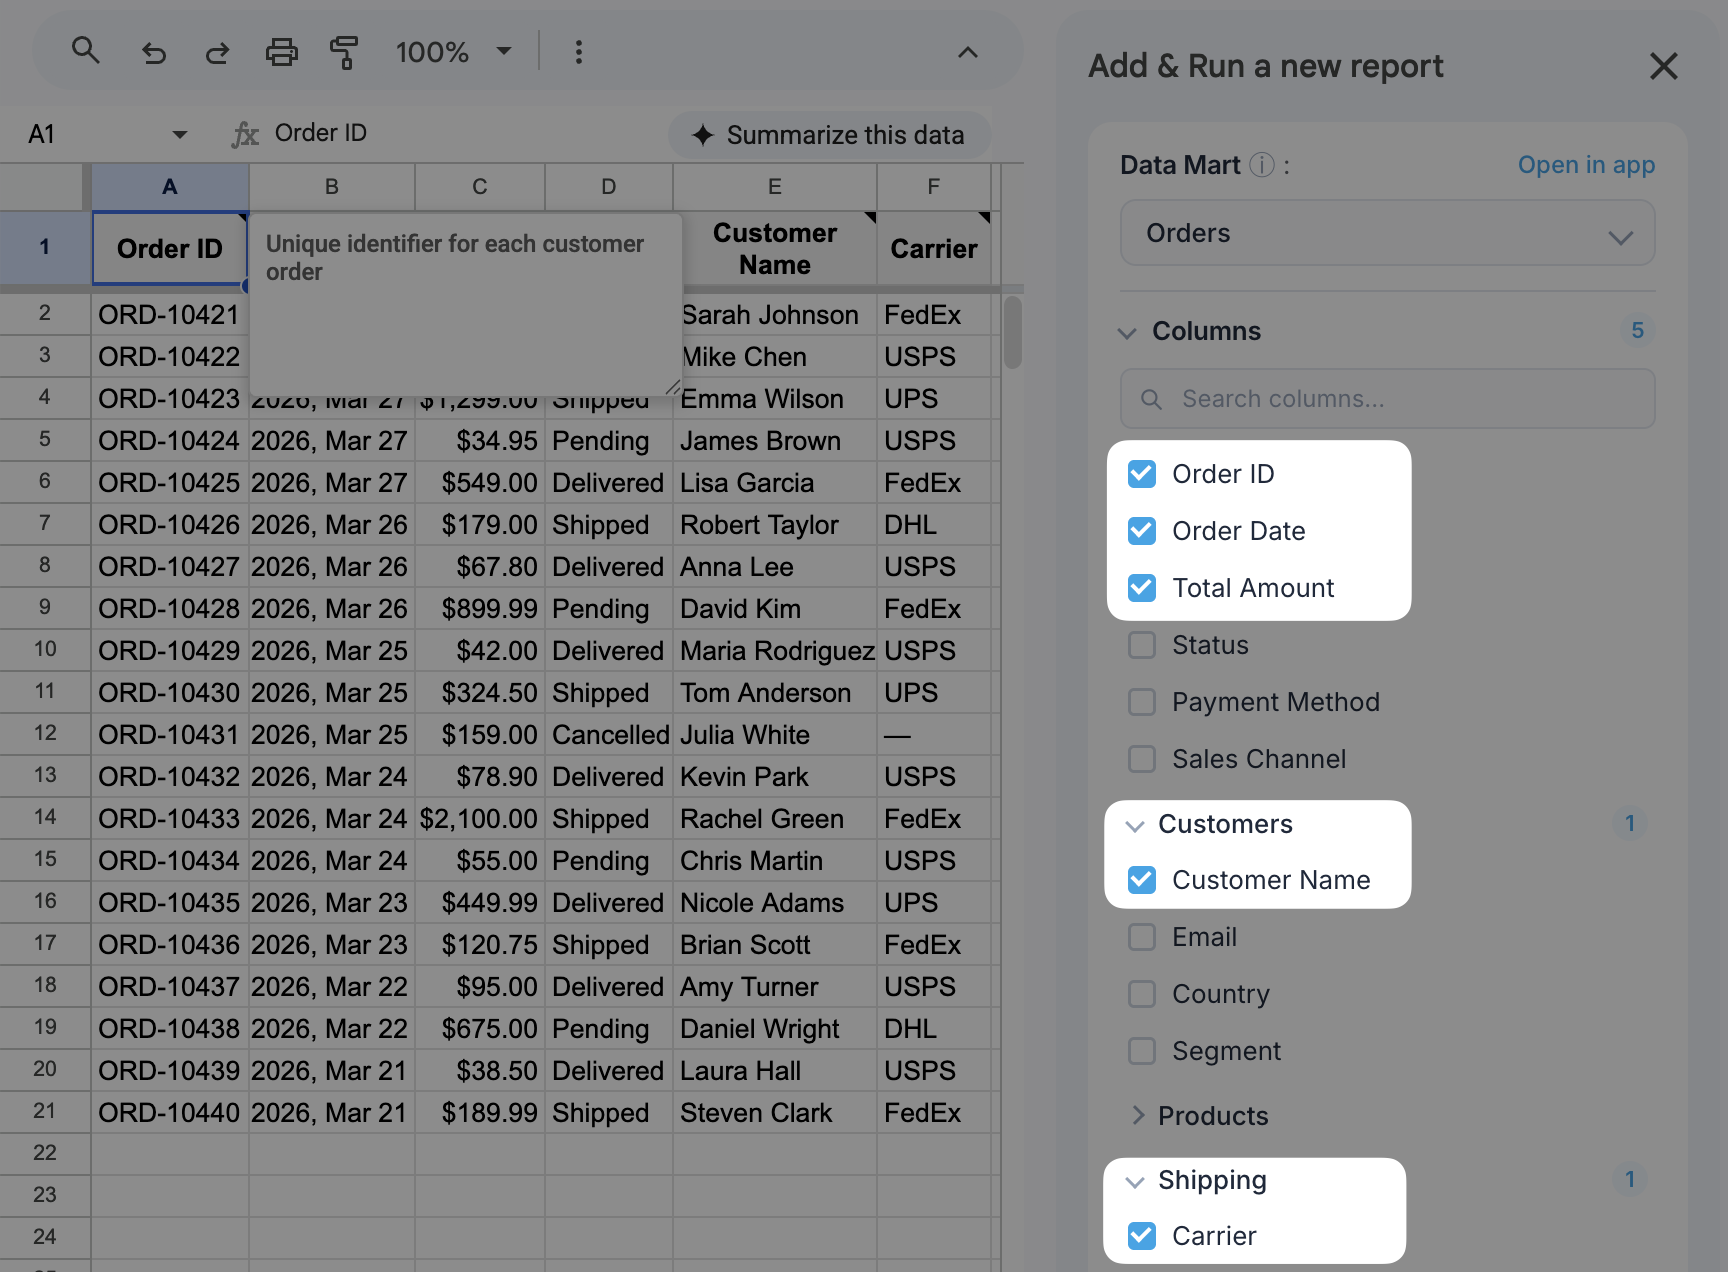Click the redo arrow icon
Viewport: 1728px width, 1272px height.
click(x=217, y=52)
